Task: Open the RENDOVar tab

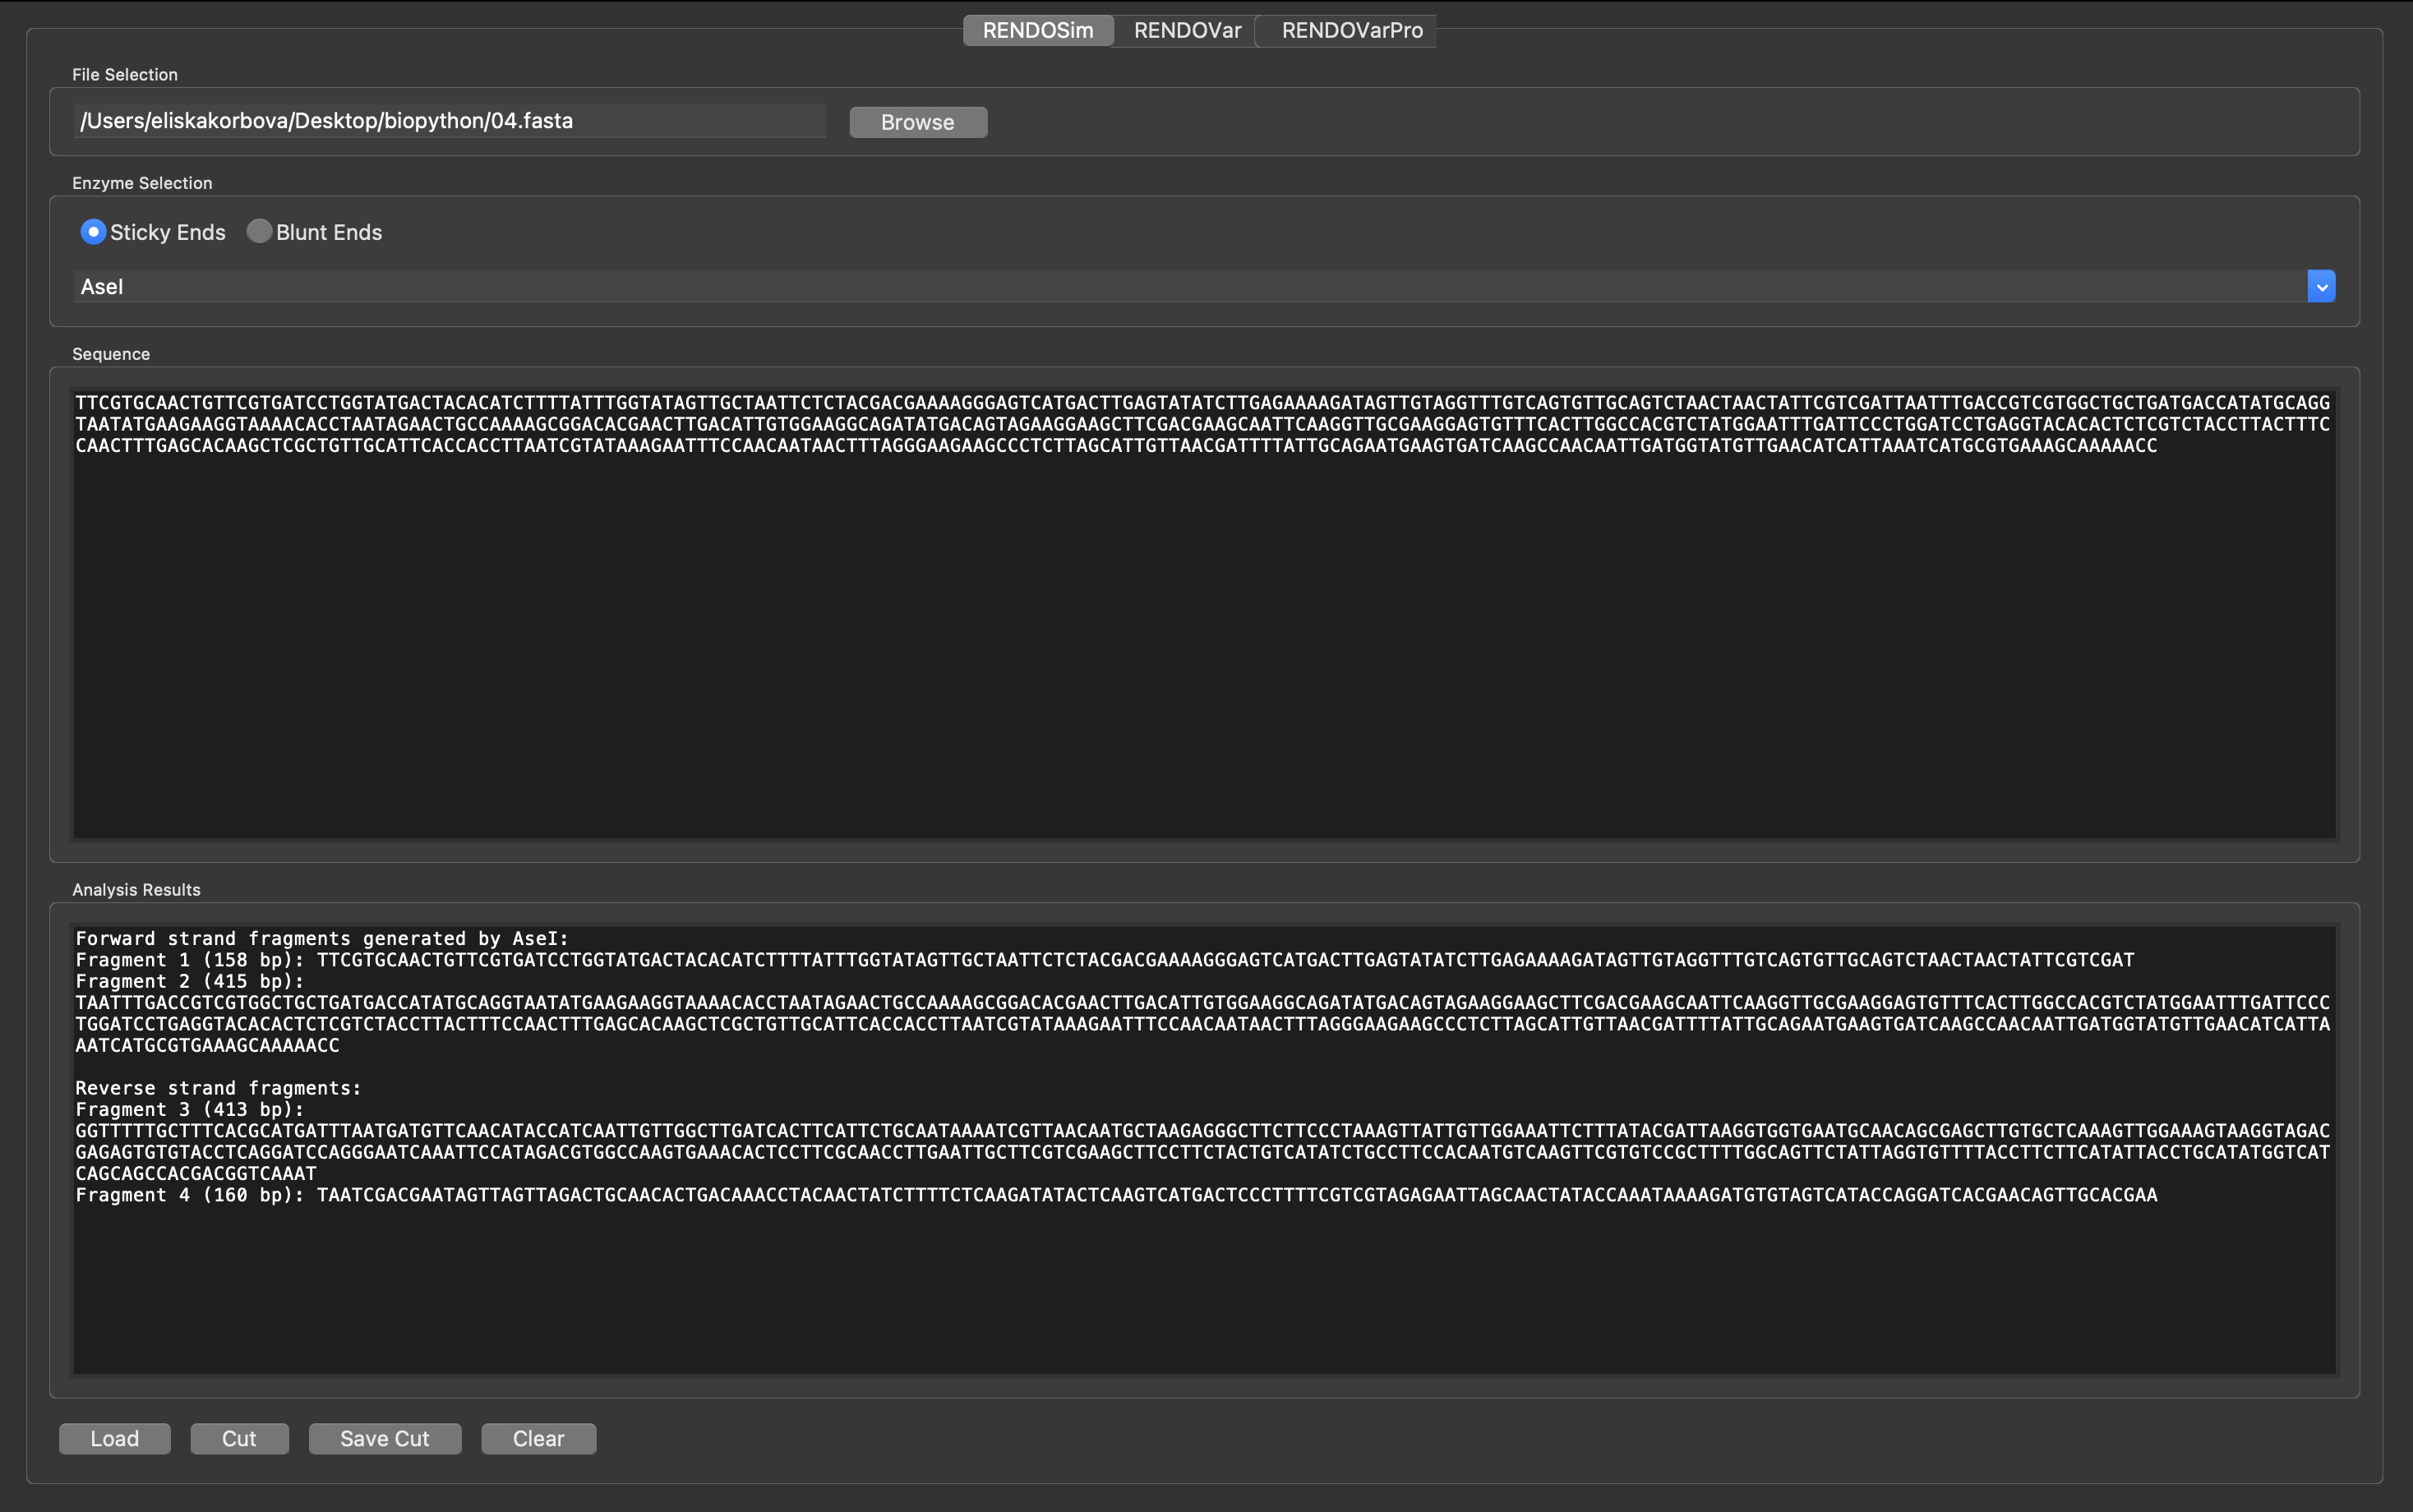Action: (x=1187, y=30)
